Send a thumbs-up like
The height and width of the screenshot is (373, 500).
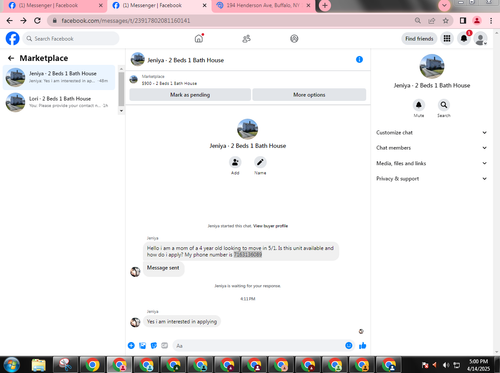[363, 346]
